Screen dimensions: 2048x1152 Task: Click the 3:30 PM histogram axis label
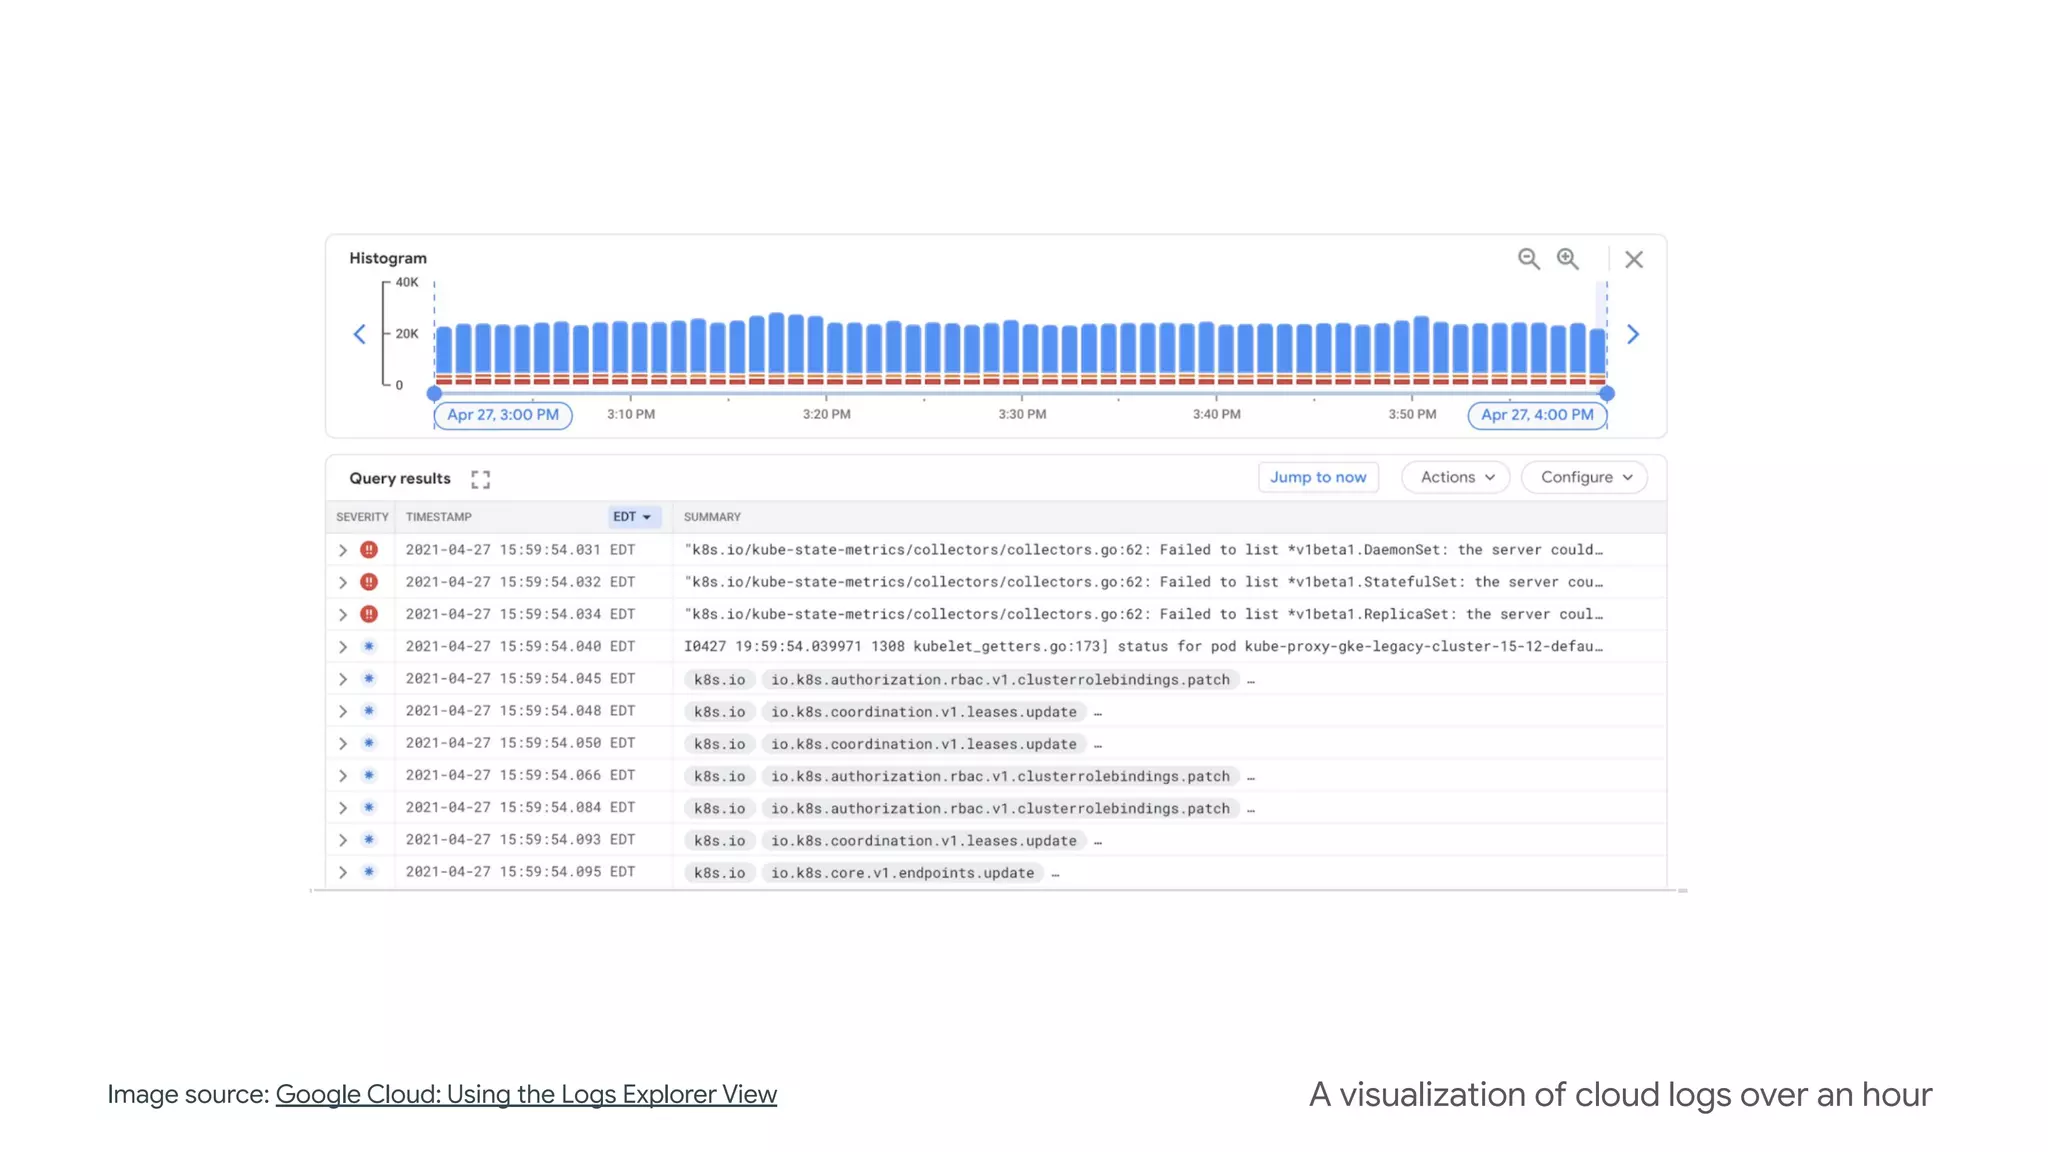click(1022, 414)
